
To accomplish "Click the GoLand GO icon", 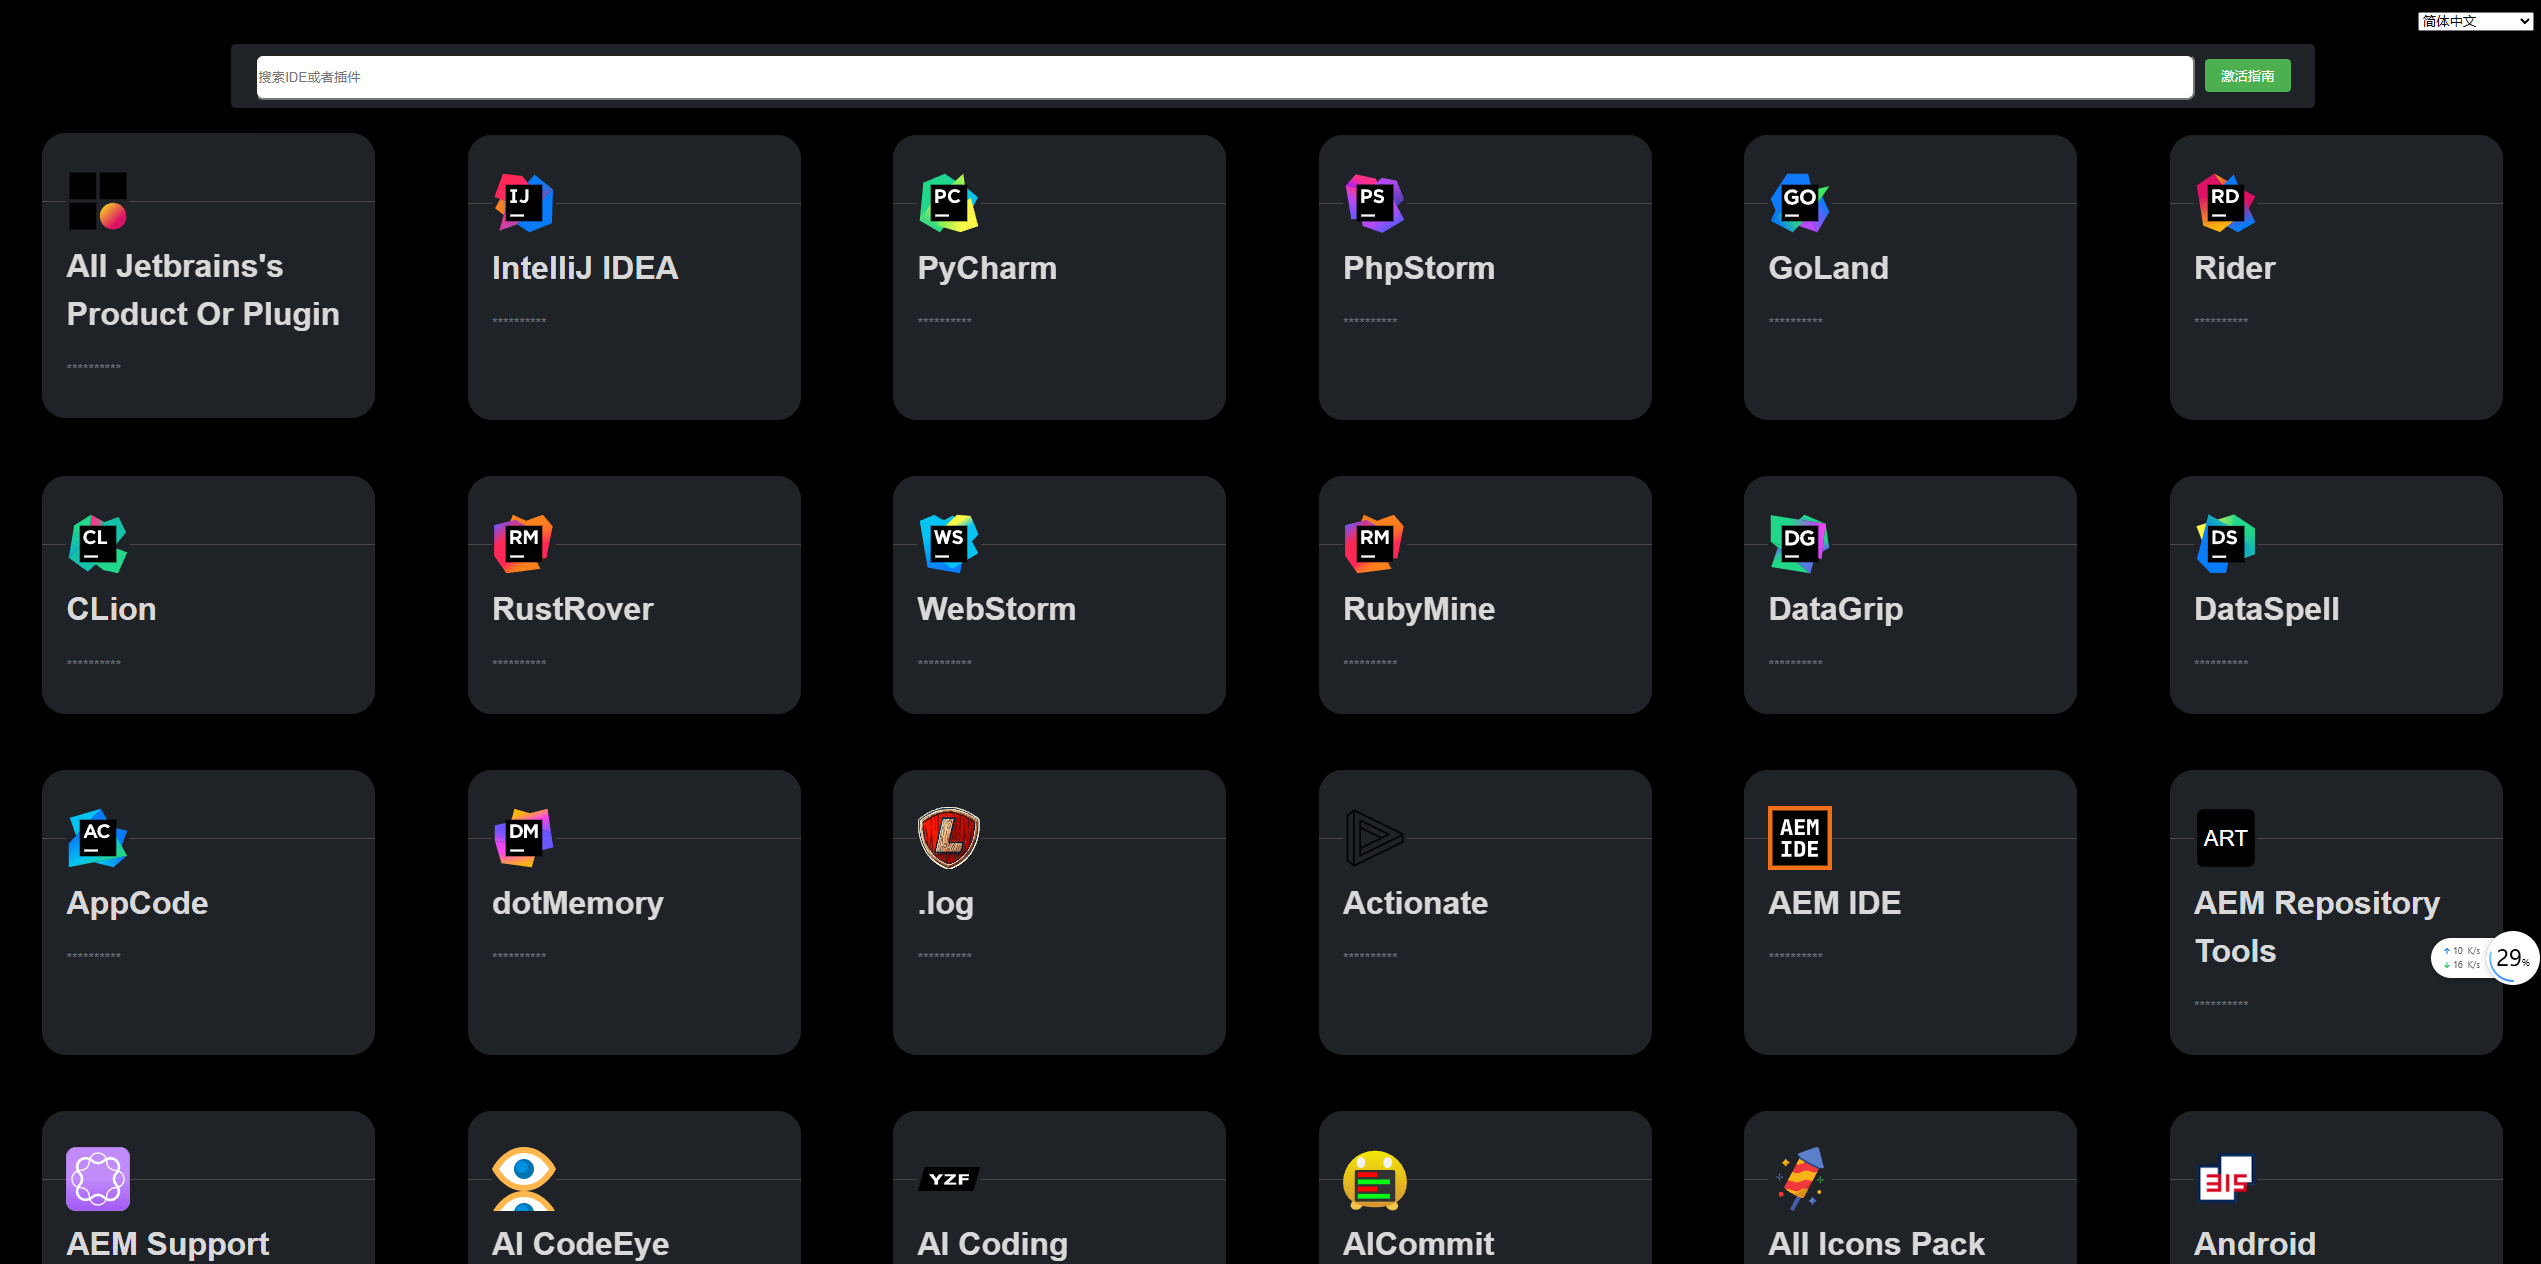I will coord(1799,203).
